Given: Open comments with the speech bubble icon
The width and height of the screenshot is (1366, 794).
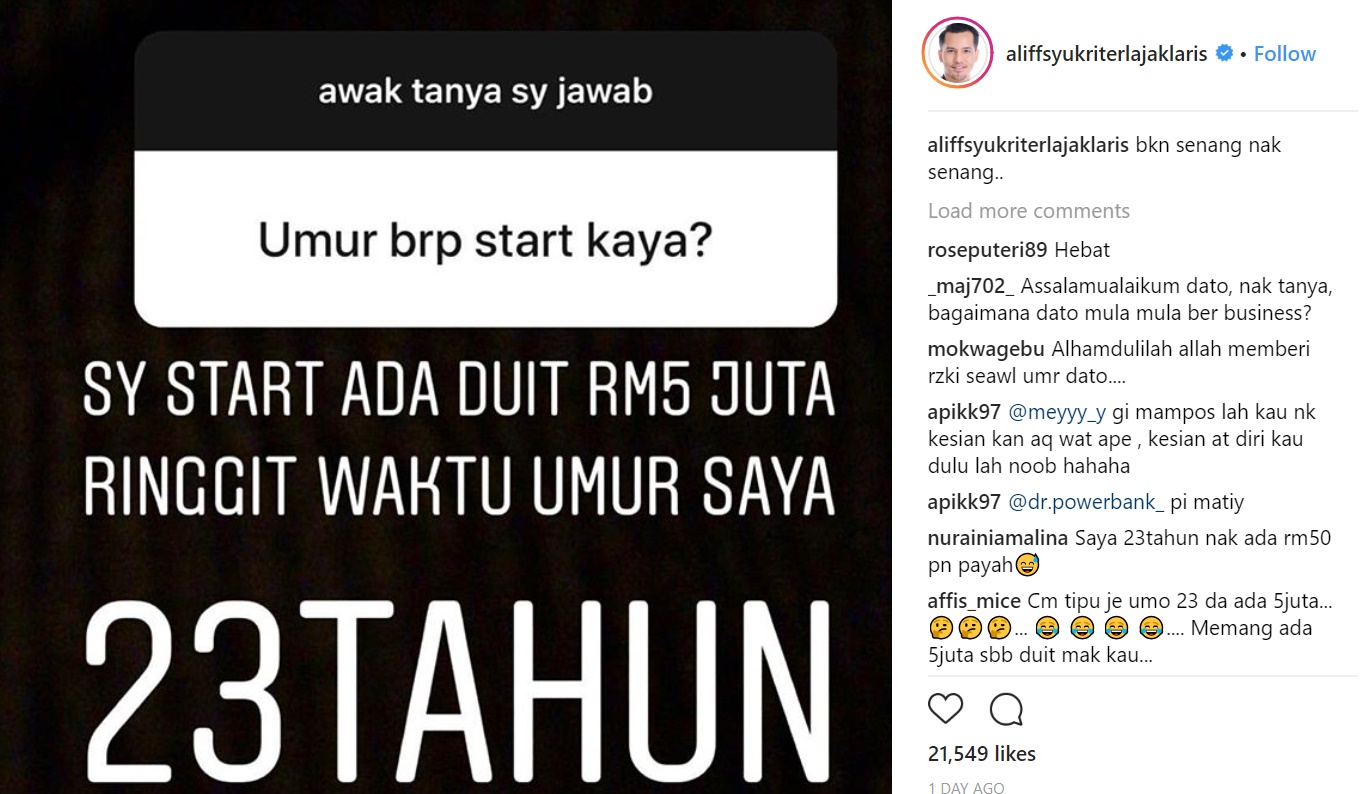Looking at the screenshot, I should coord(1006,709).
